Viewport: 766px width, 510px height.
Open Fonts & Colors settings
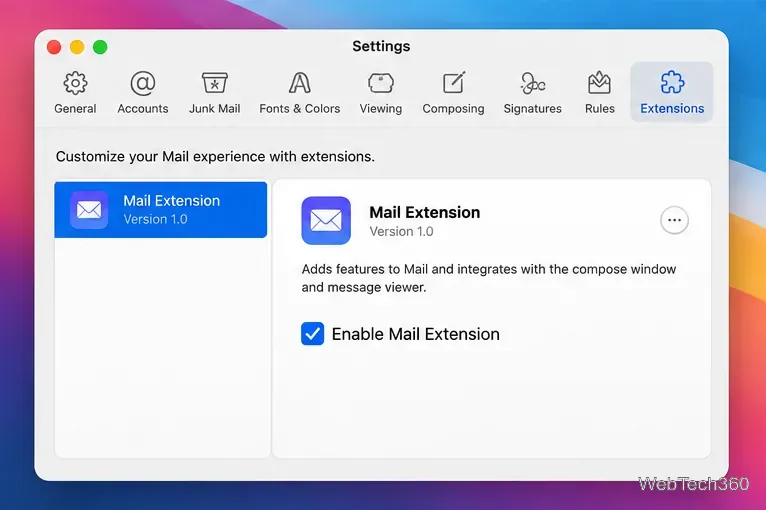(299, 92)
